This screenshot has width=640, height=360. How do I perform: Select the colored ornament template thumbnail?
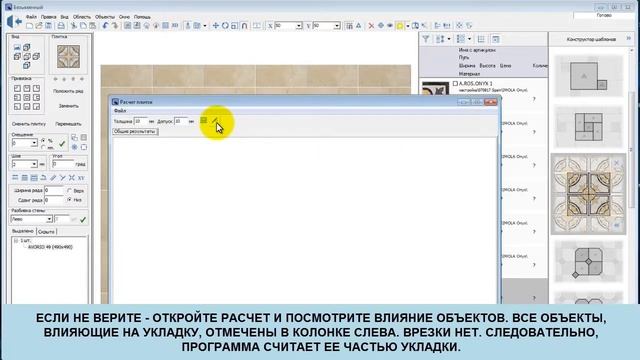coord(588,194)
